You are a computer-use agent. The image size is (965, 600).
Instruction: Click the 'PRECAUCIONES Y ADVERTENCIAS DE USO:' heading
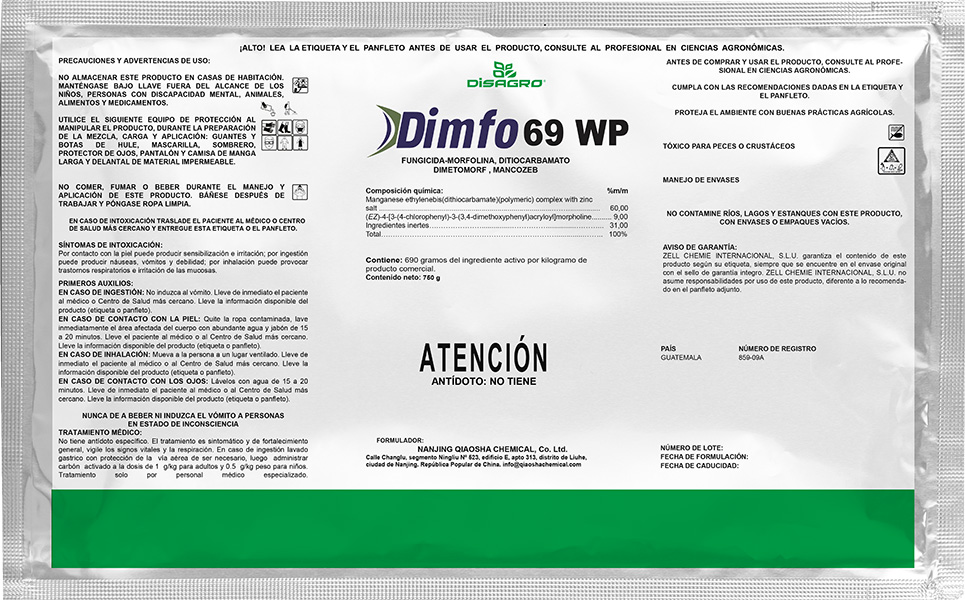coord(134,61)
